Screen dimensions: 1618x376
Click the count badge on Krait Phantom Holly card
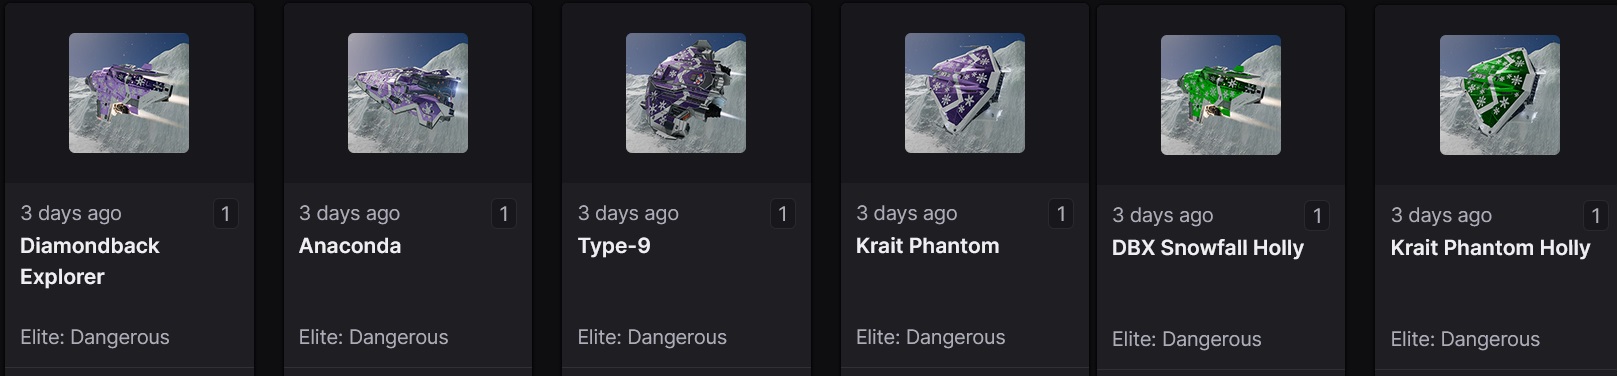coord(1596,215)
